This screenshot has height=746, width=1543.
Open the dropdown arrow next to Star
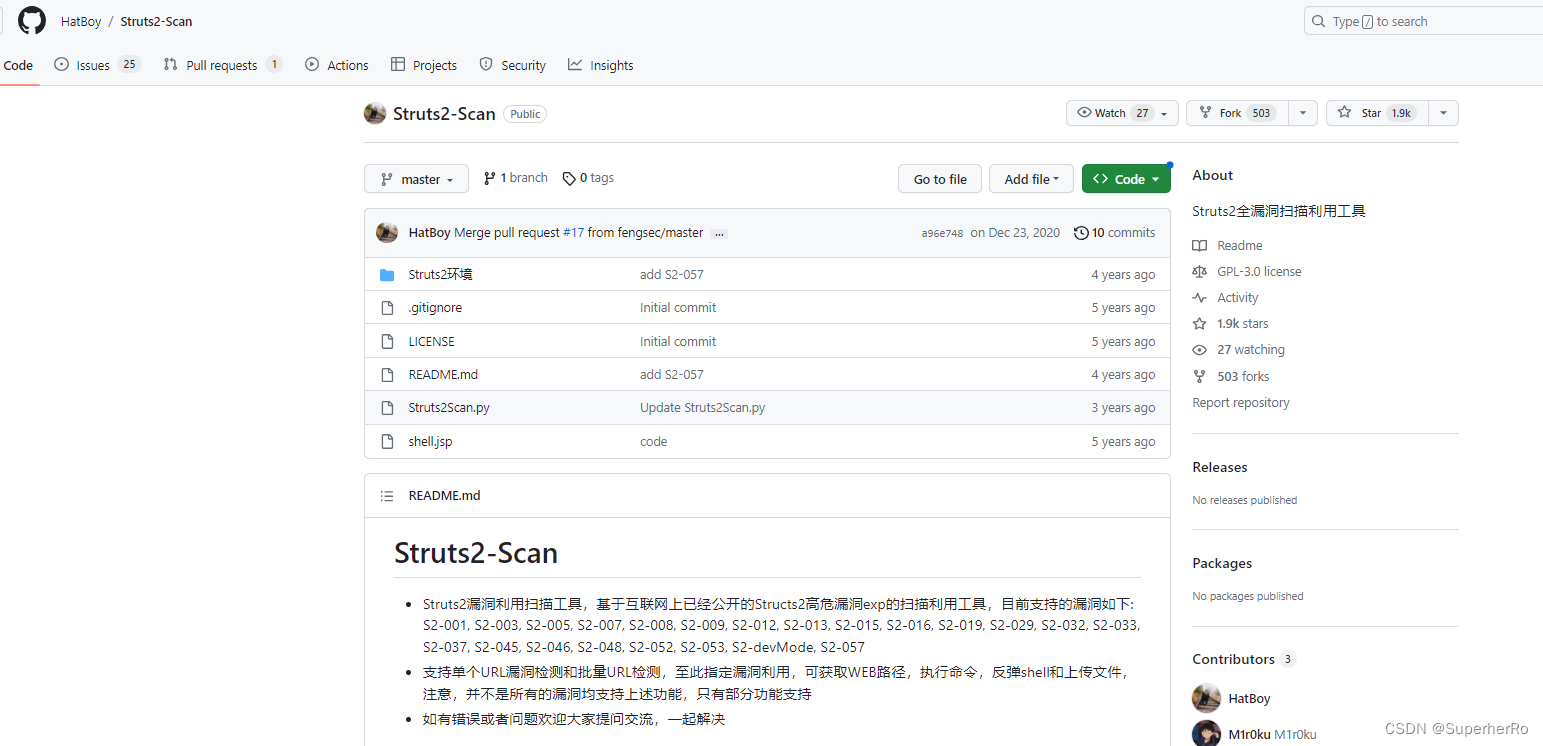[x=1443, y=113]
